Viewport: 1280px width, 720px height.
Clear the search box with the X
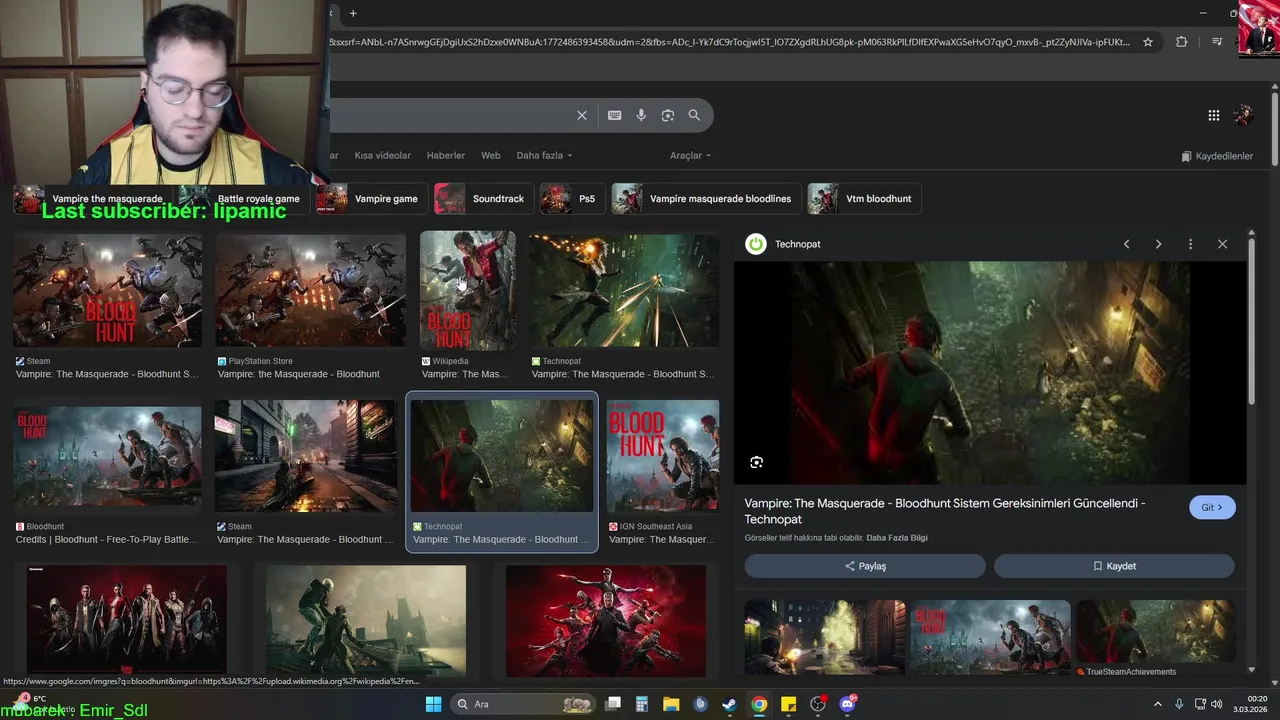582,115
